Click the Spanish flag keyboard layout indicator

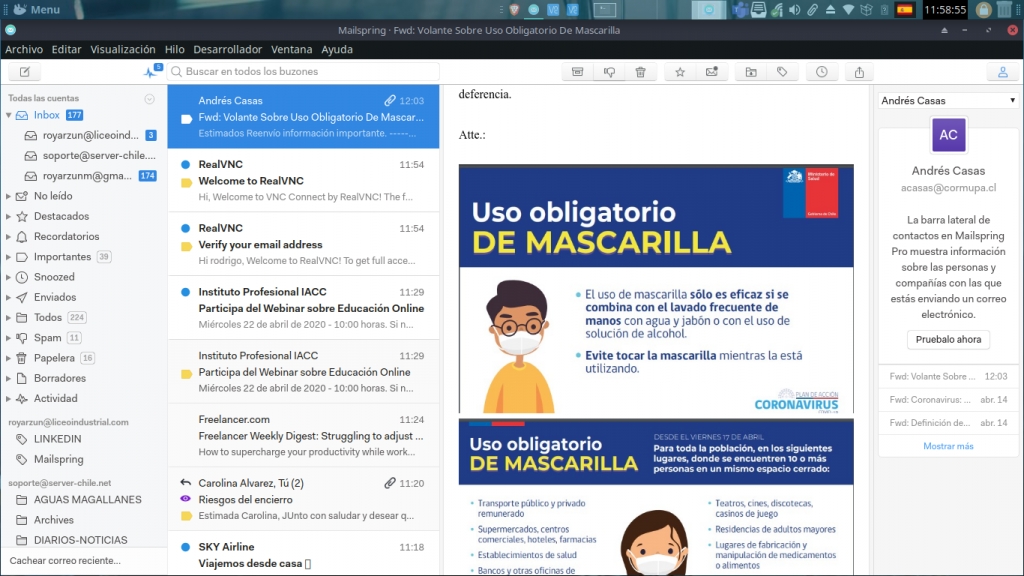(904, 10)
